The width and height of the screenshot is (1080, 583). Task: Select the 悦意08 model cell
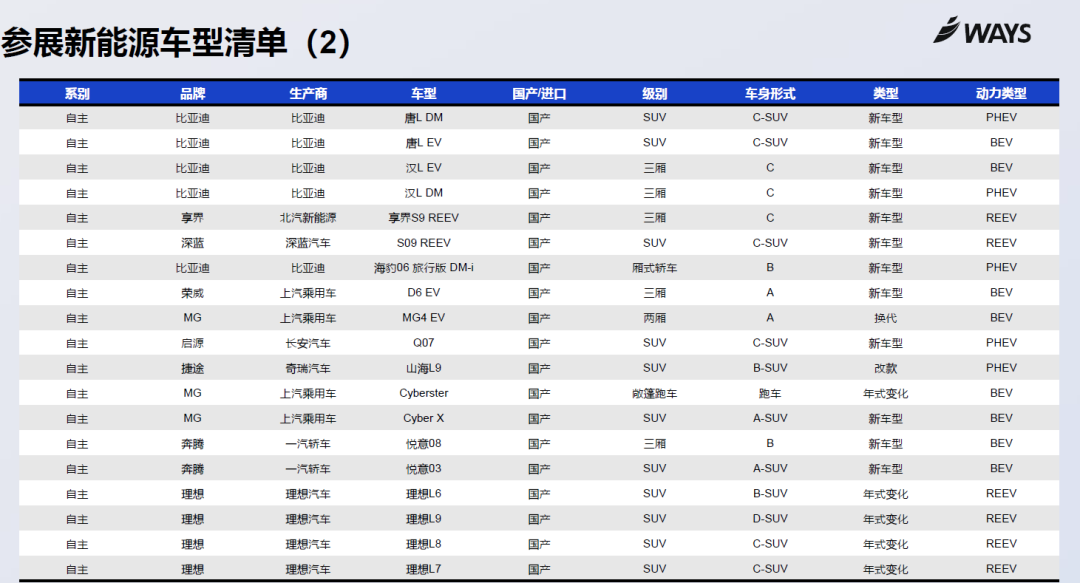424,444
